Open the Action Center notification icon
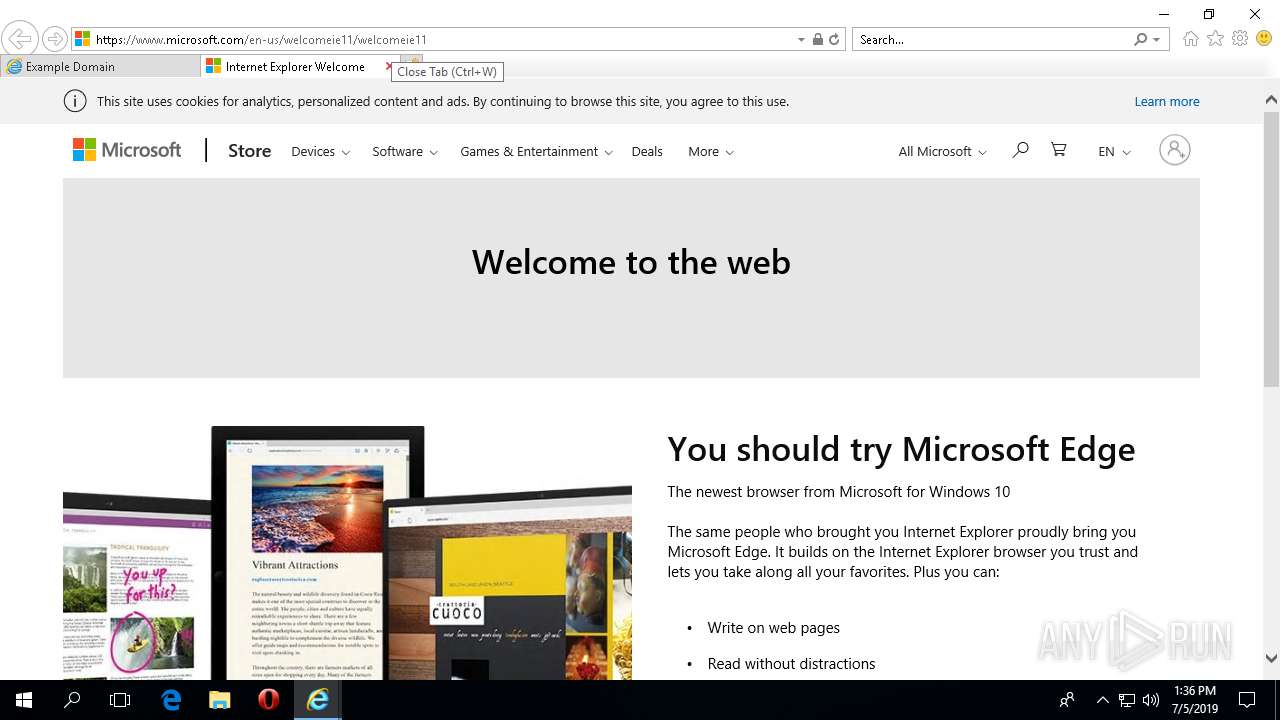The height and width of the screenshot is (720, 1280). pyautogui.click(x=1247, y=700)
